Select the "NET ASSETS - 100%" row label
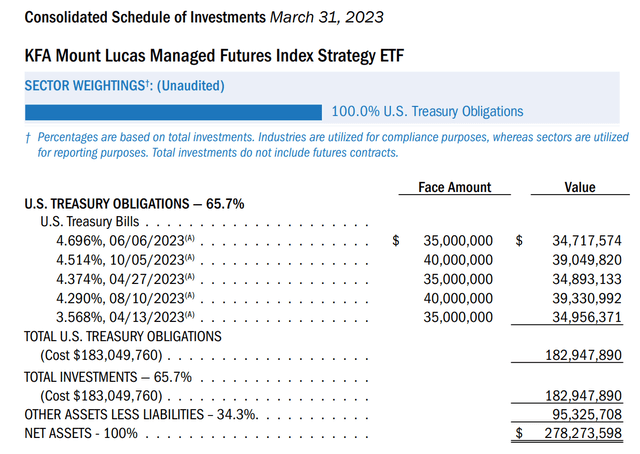 [x=81, y=434]
